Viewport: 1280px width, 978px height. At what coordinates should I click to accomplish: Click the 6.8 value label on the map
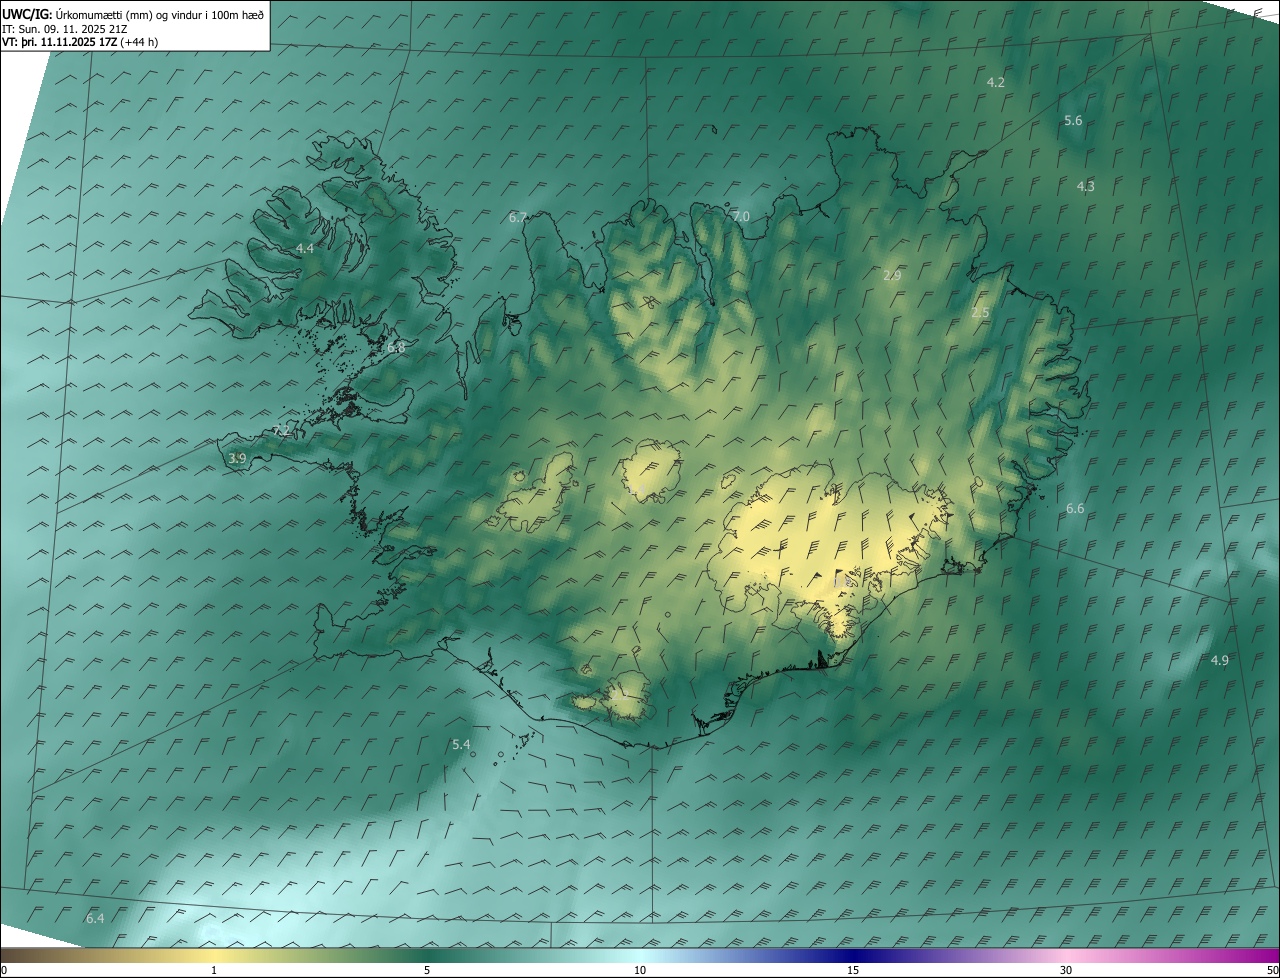pos(396,348)
